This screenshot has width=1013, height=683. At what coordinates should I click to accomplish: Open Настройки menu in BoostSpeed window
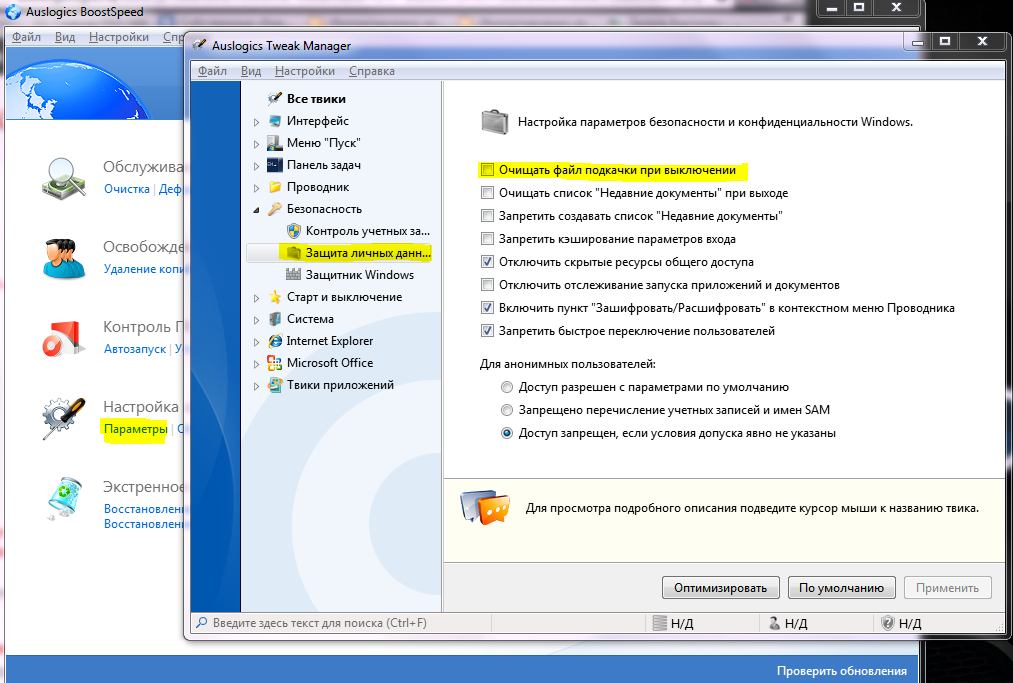[119, 37]
